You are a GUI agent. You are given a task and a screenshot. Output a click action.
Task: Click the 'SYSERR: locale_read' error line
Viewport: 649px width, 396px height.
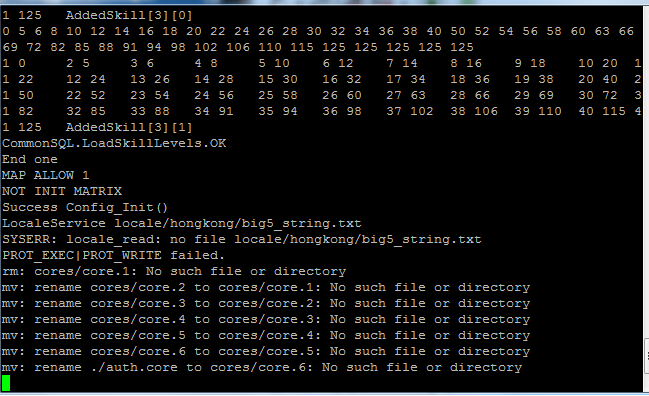pos(242,240)
